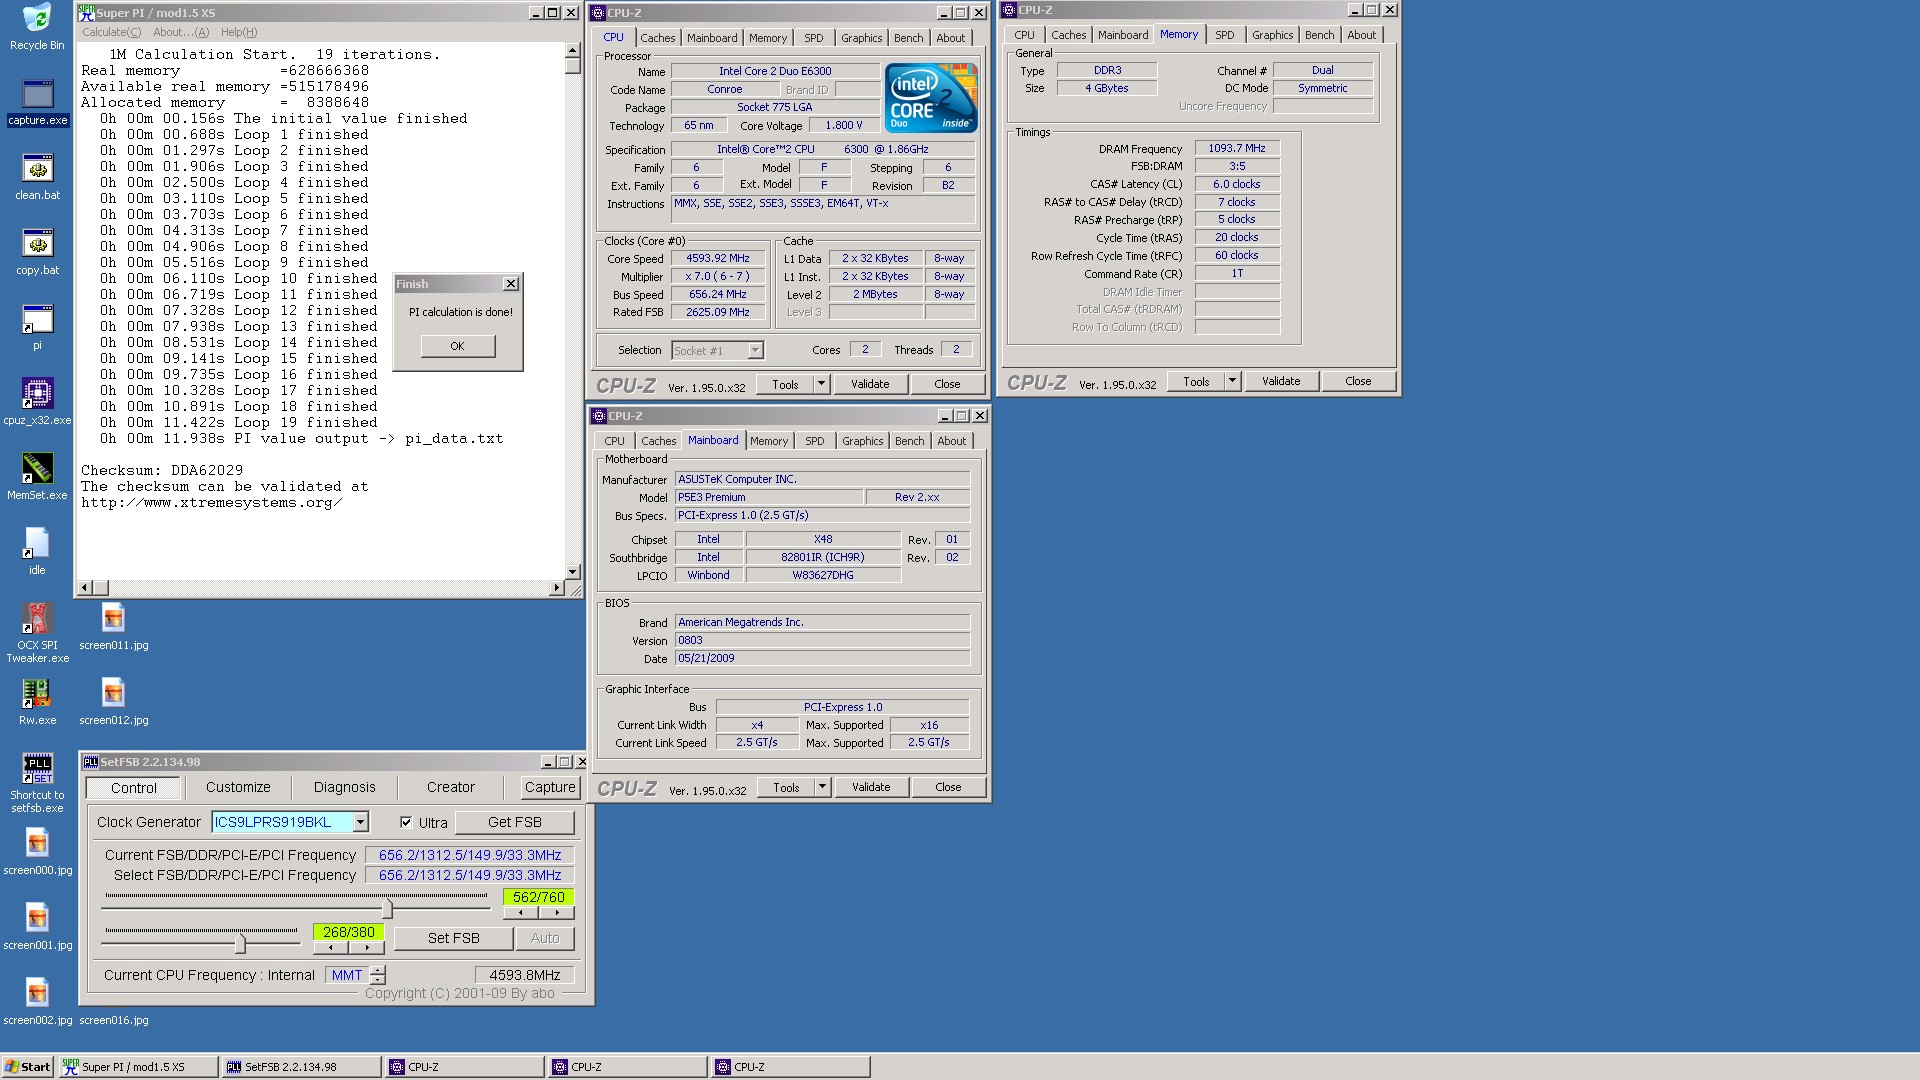Open the Creator tab in SetFSB
The image size is (1920, 1080).
451,787
